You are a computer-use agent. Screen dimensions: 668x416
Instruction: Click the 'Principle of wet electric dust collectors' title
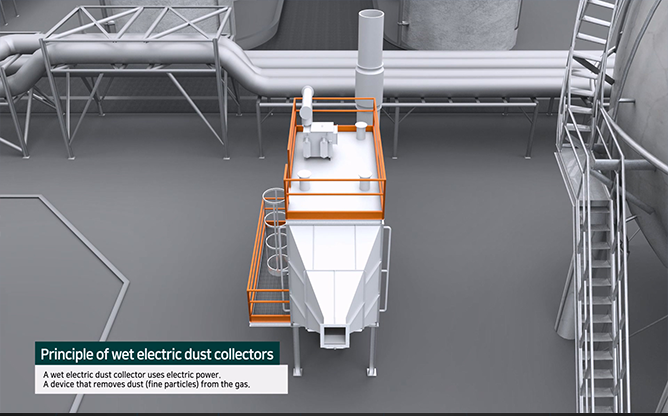click(x=157, y=354)
